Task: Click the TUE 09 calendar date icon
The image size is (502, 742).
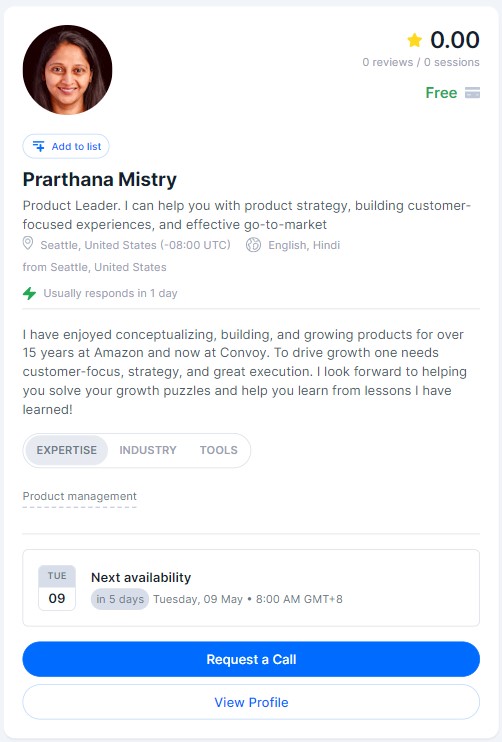Action: 57,588
